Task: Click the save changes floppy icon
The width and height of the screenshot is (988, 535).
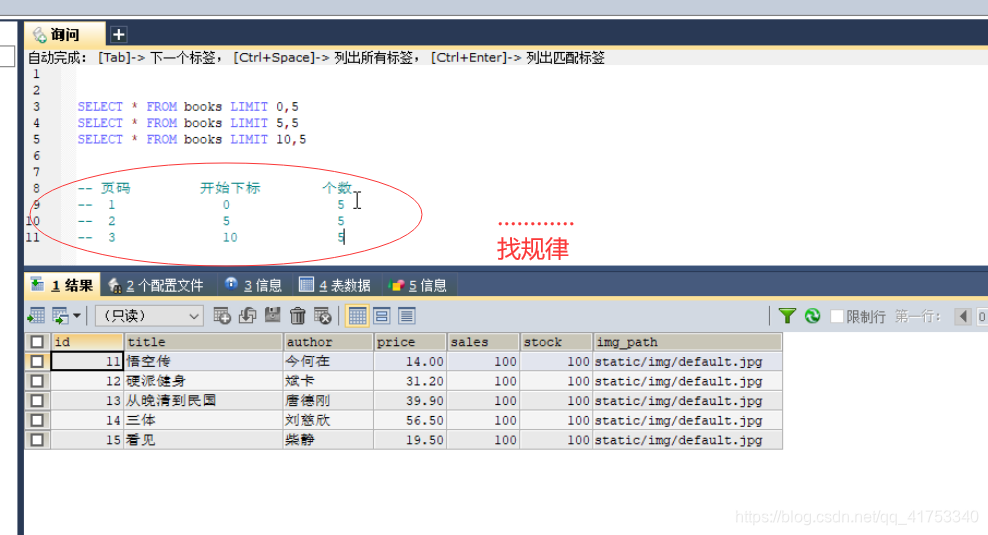Action: [x=272, y=316]
